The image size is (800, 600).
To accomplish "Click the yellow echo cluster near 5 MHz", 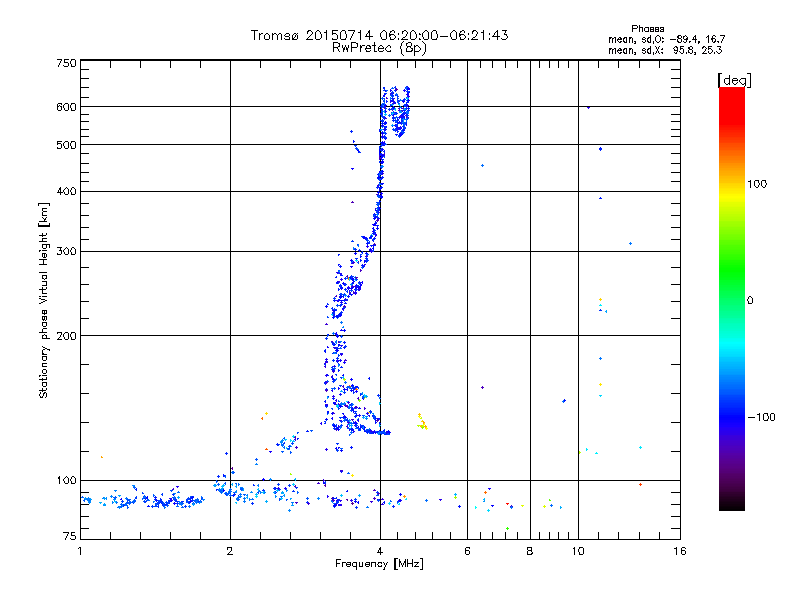I will (422, 422).
